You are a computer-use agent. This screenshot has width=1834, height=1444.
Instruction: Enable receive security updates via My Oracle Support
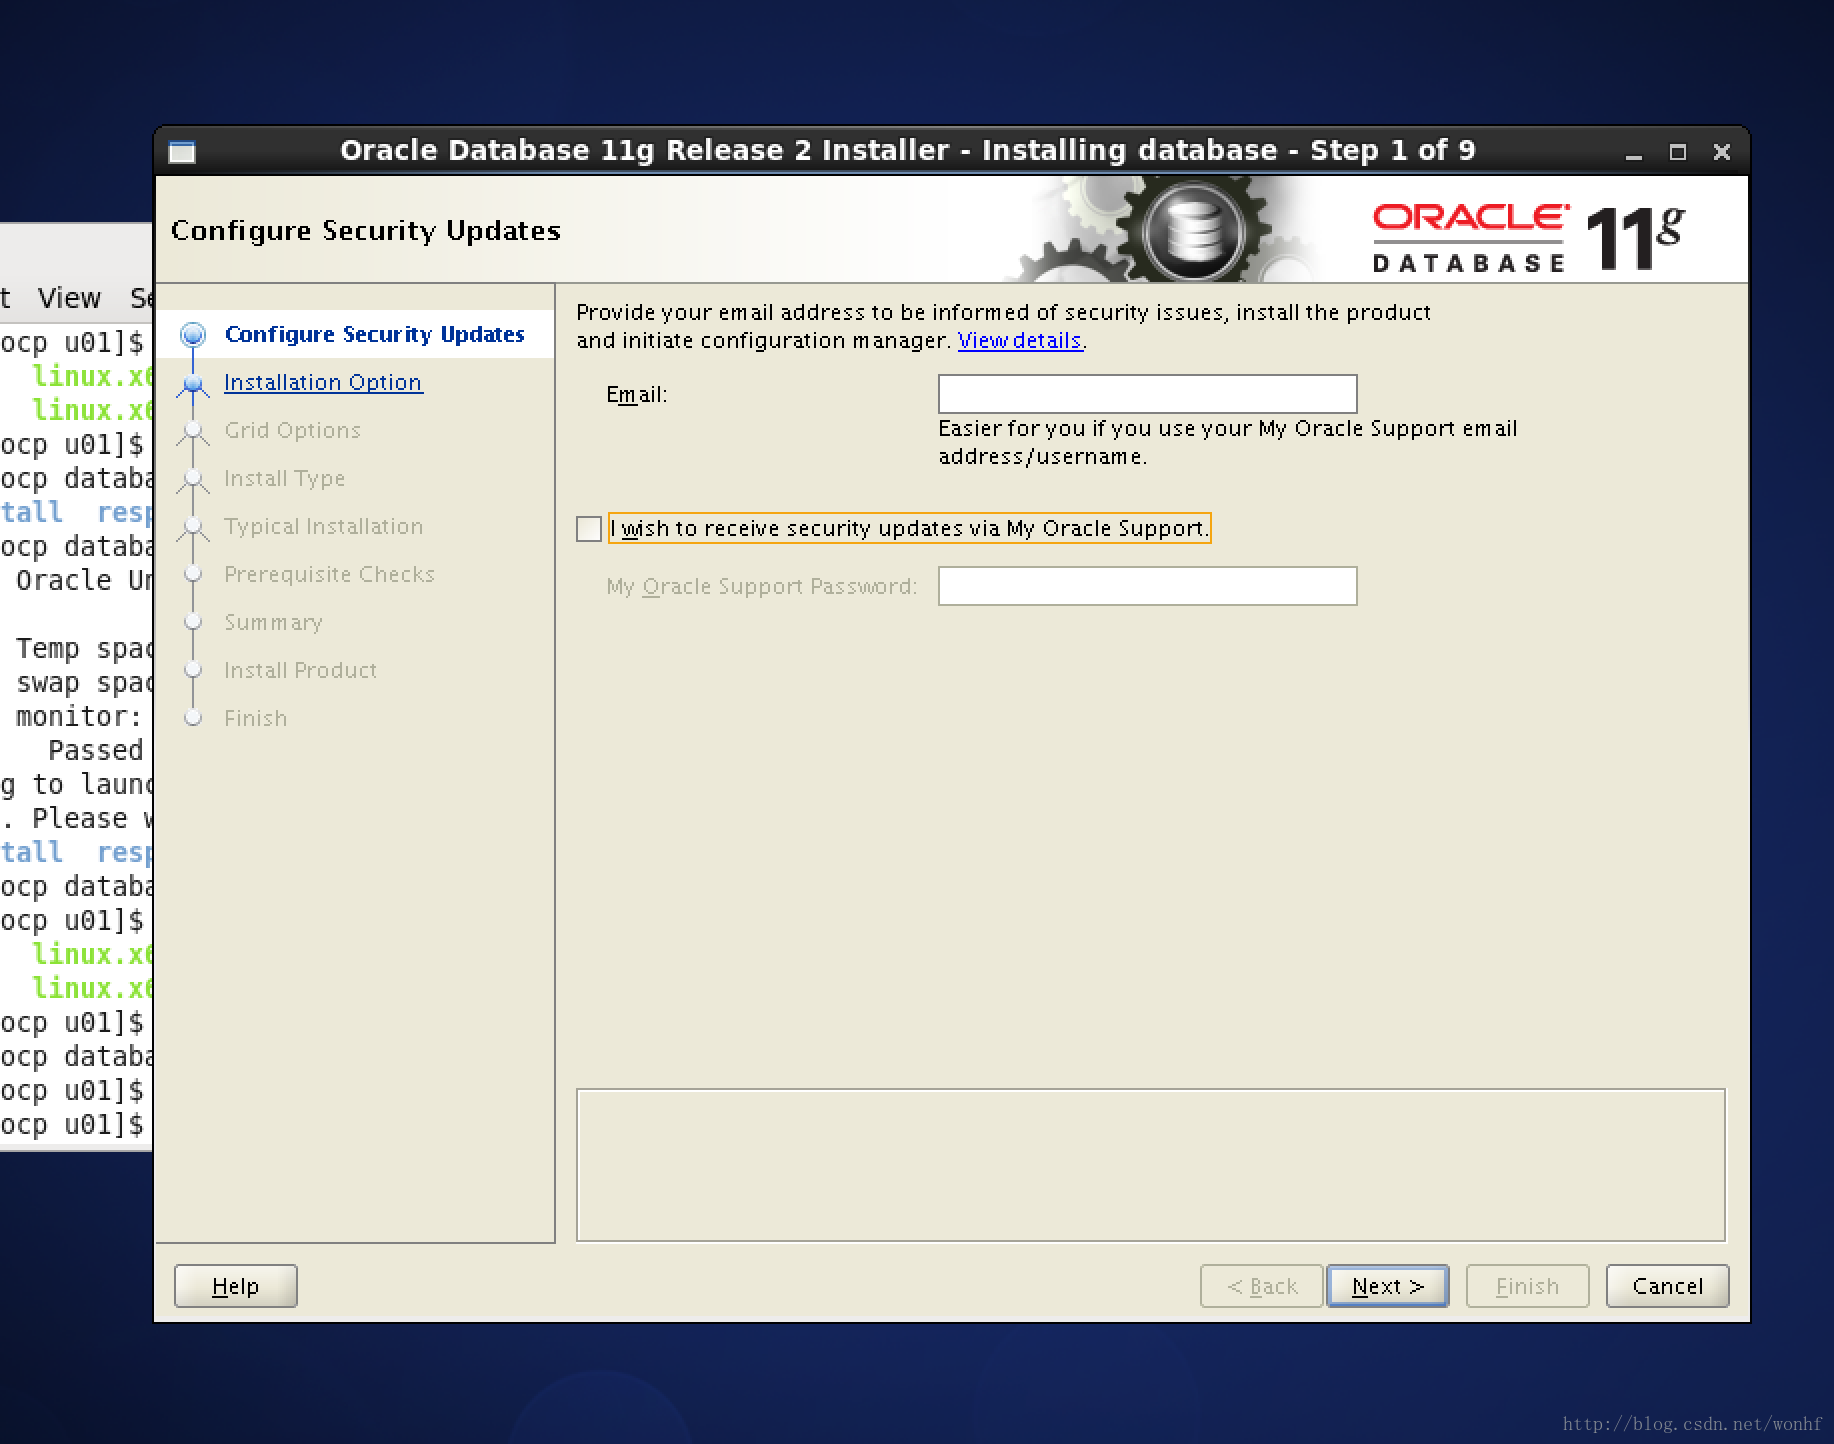(x=589, y=528)
